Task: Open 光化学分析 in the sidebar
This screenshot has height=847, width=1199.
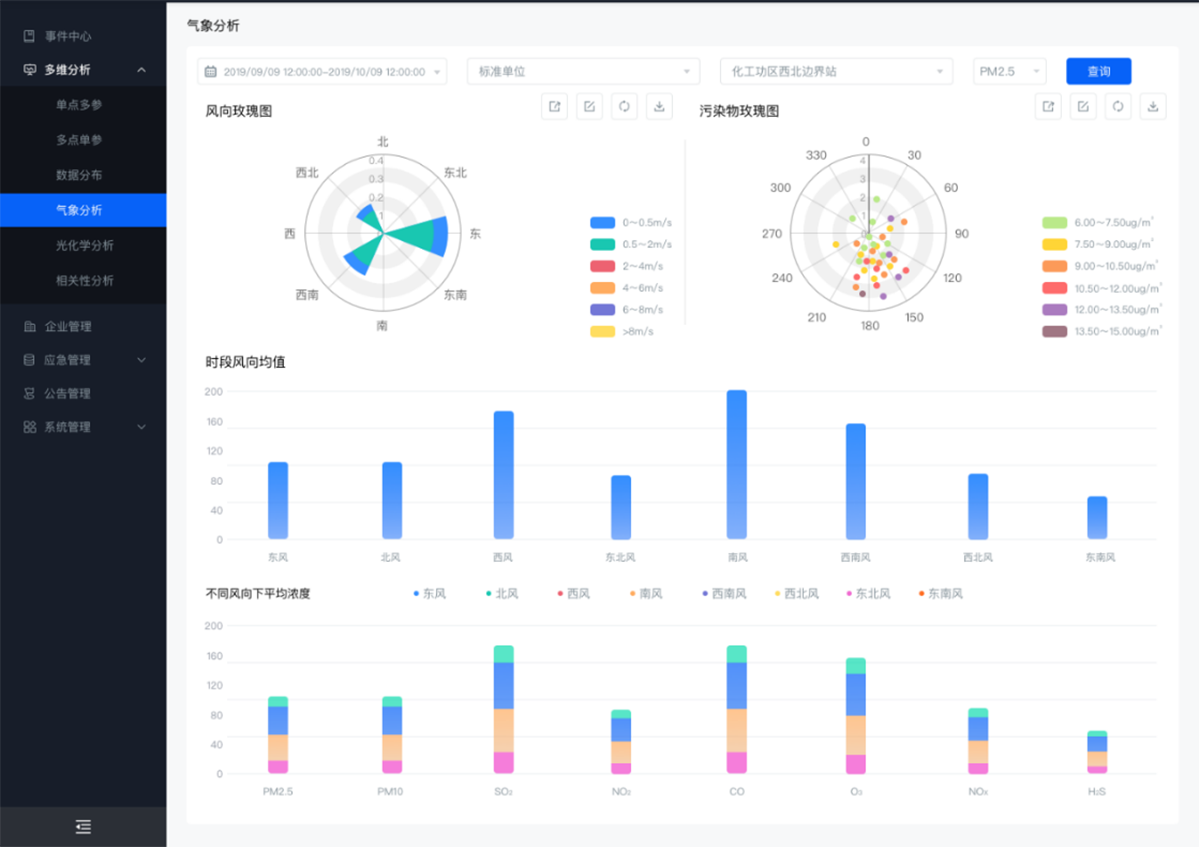Action: click(x=85, y=246)
